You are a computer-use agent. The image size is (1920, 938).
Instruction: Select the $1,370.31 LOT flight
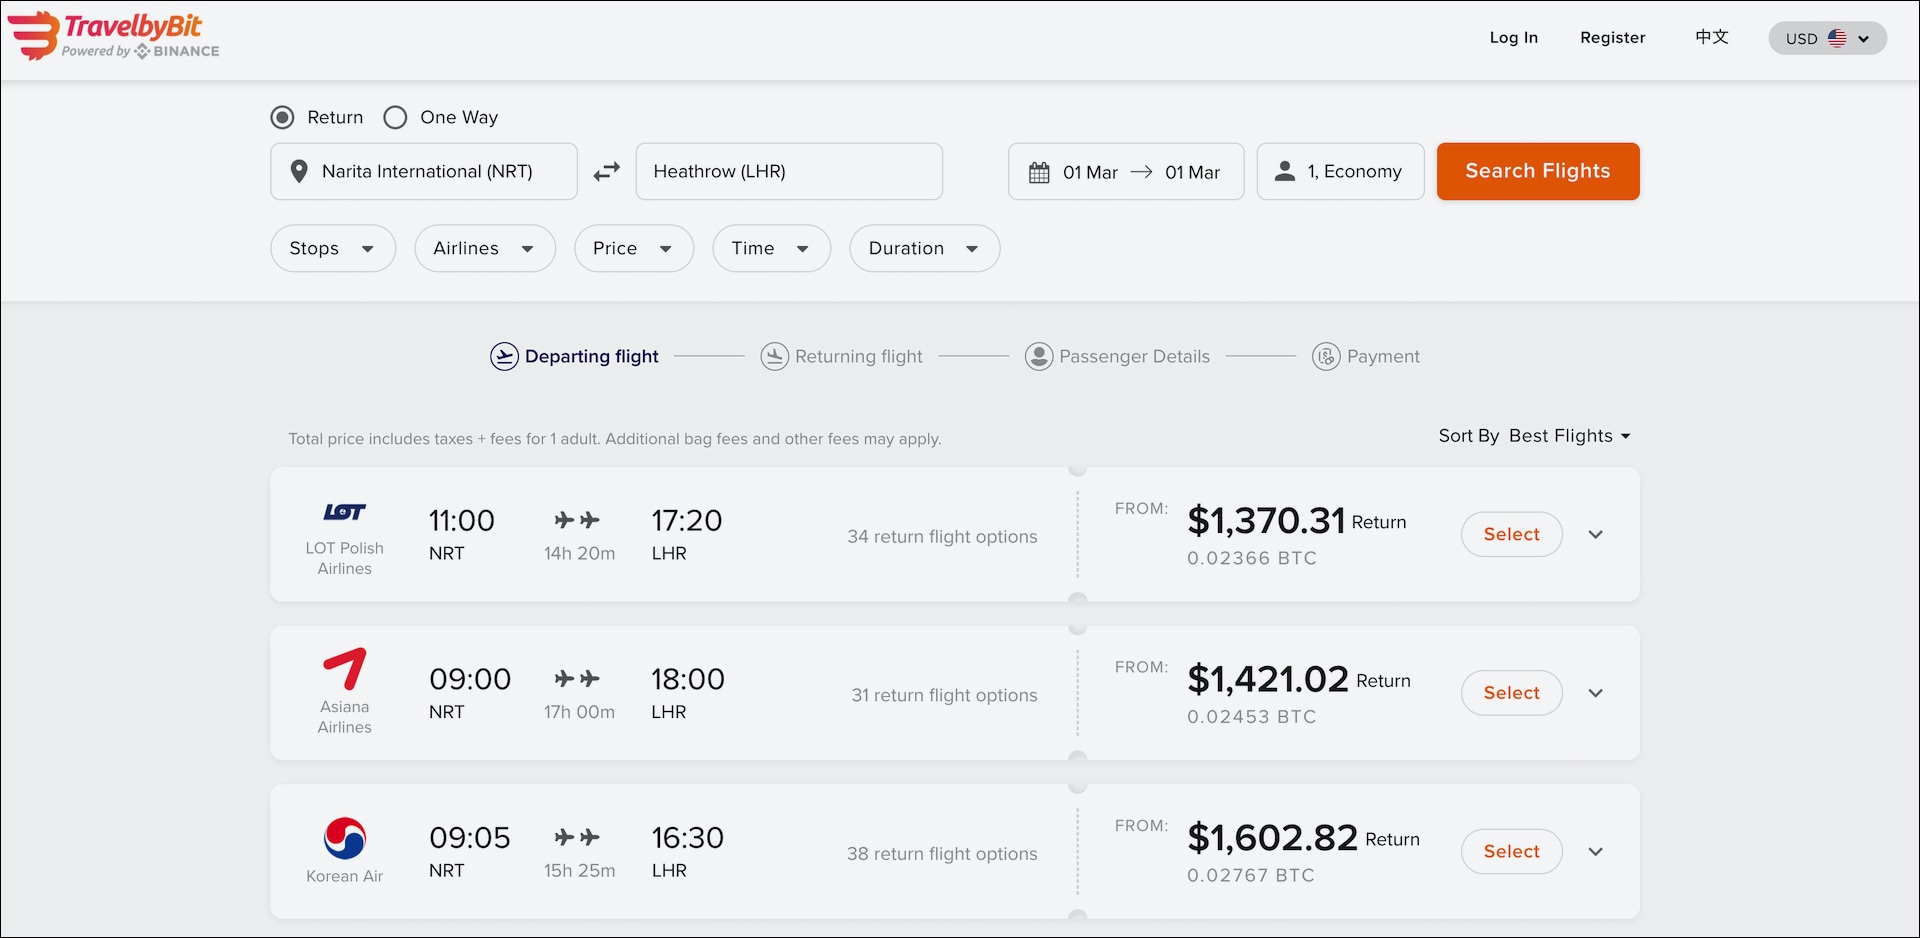click(x=1512, y=534)
